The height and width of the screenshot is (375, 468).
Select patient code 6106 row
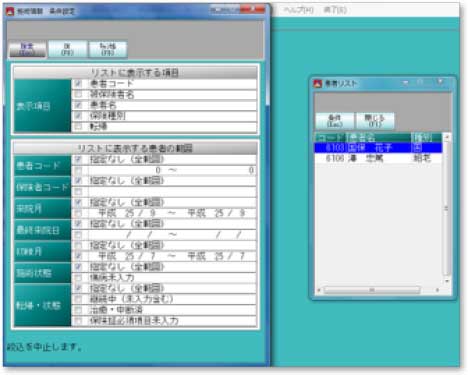pos(378,158)
